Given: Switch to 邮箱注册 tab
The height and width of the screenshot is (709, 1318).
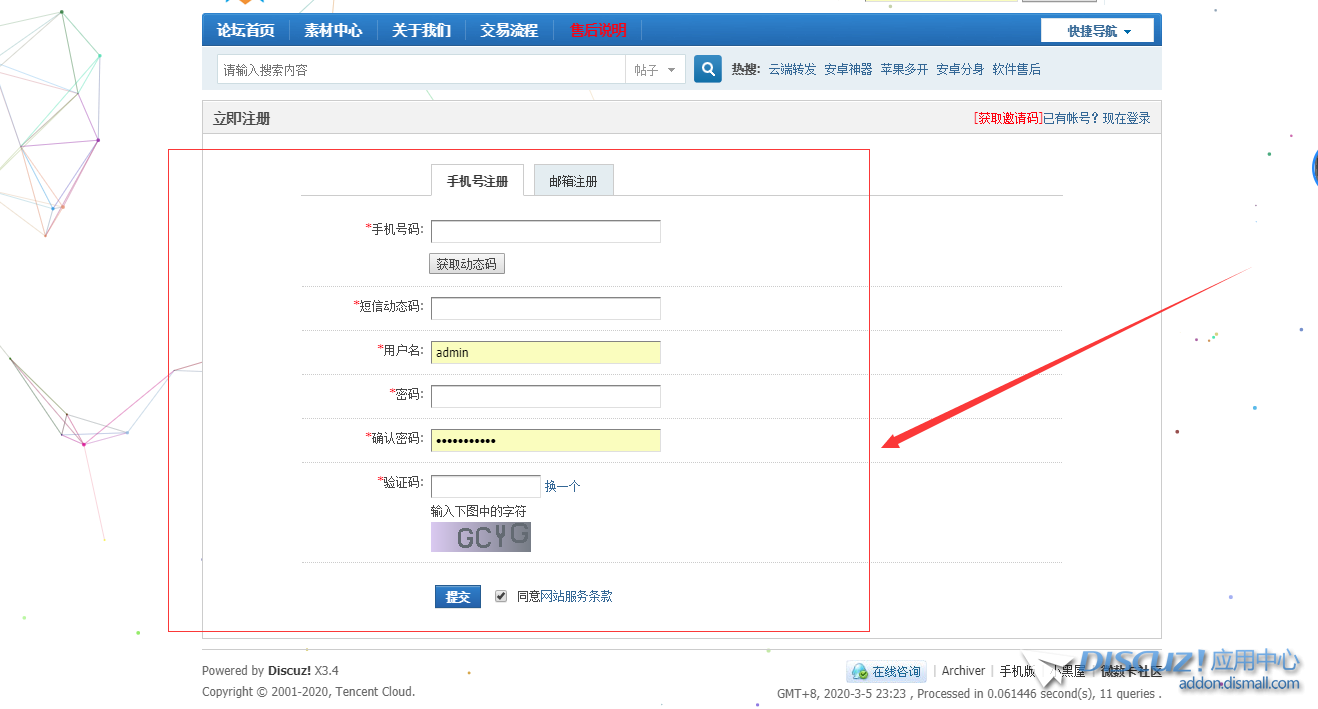Looking at the screenshot, I should click(x=573, y=180).
